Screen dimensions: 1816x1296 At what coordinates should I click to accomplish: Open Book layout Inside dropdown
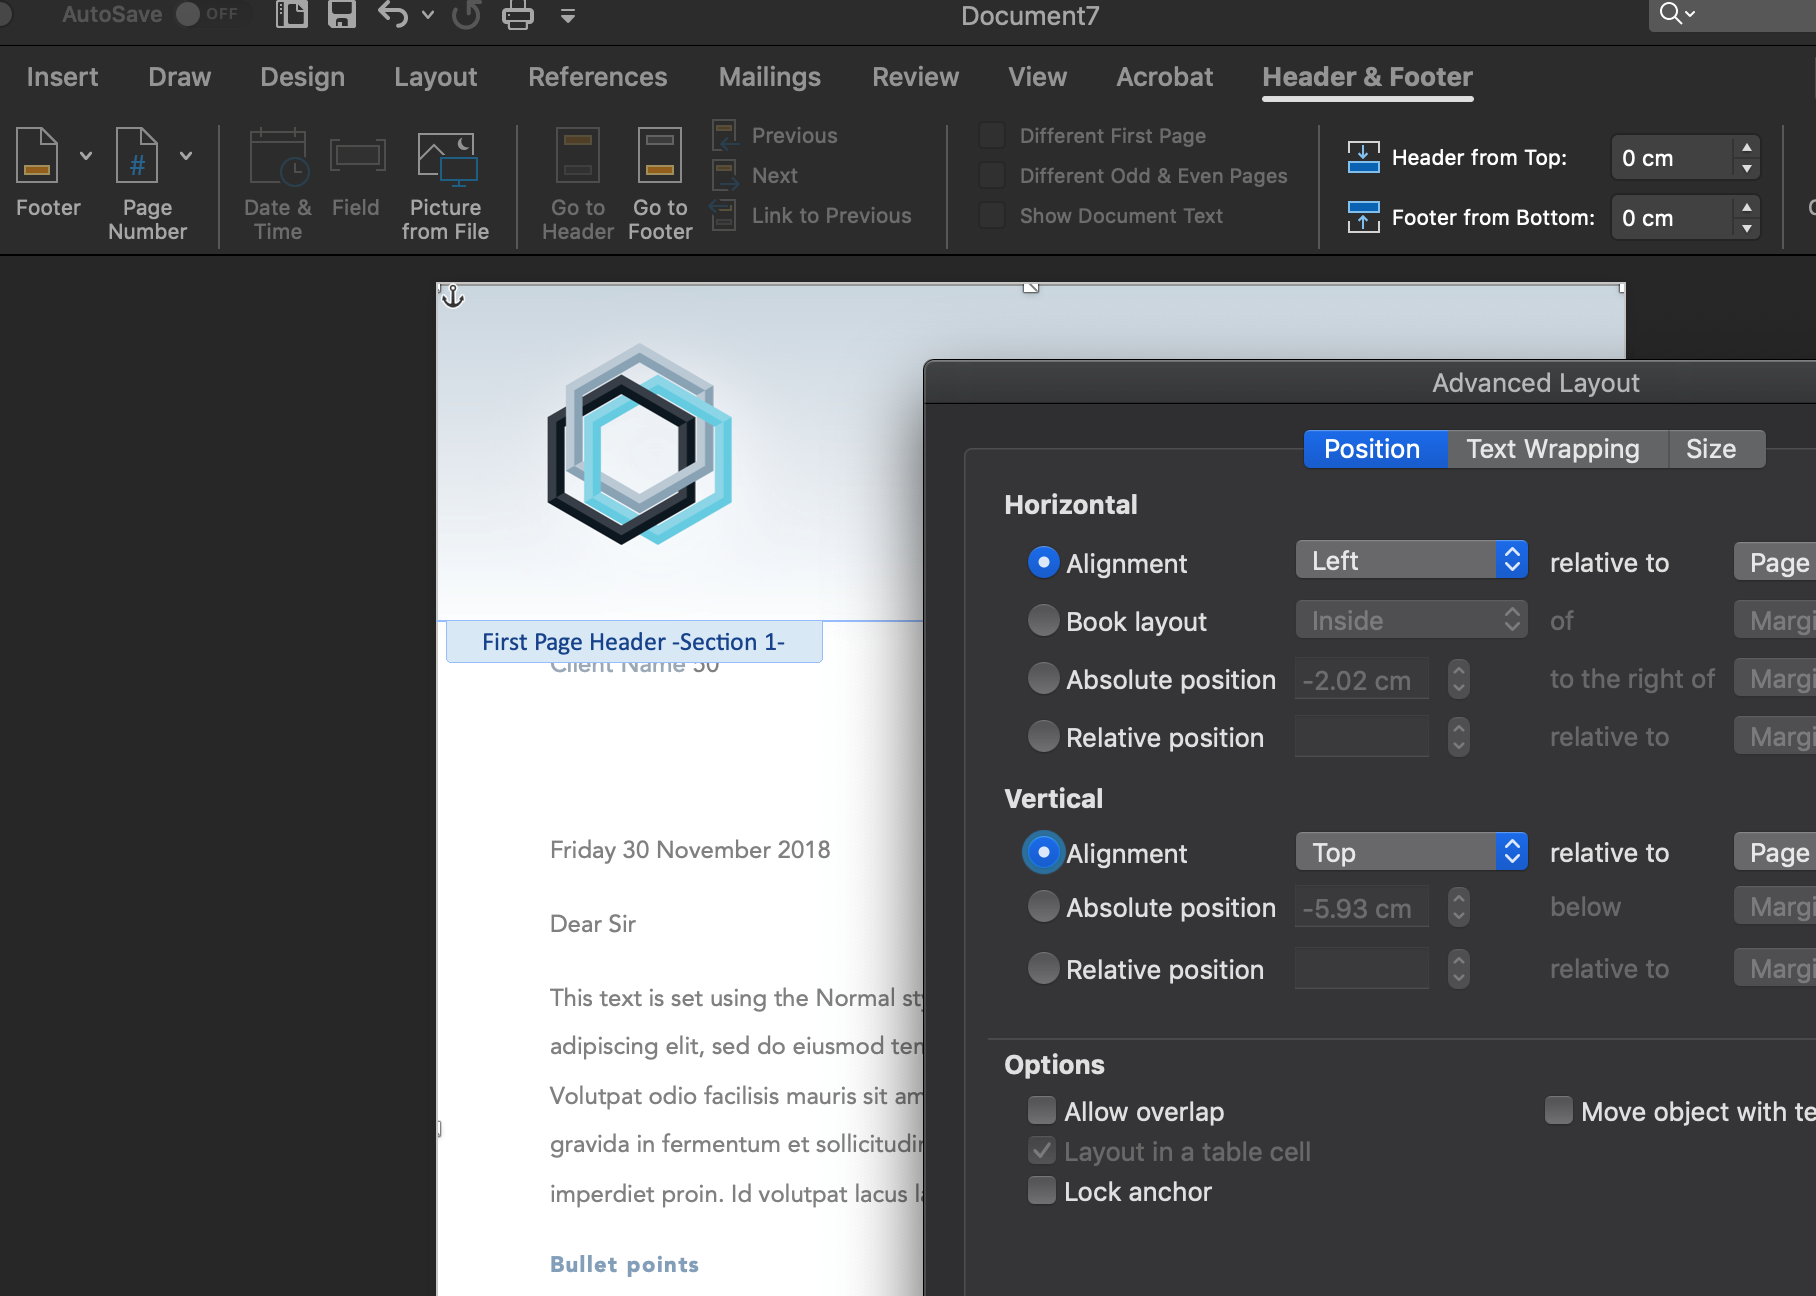[1411, 620]
